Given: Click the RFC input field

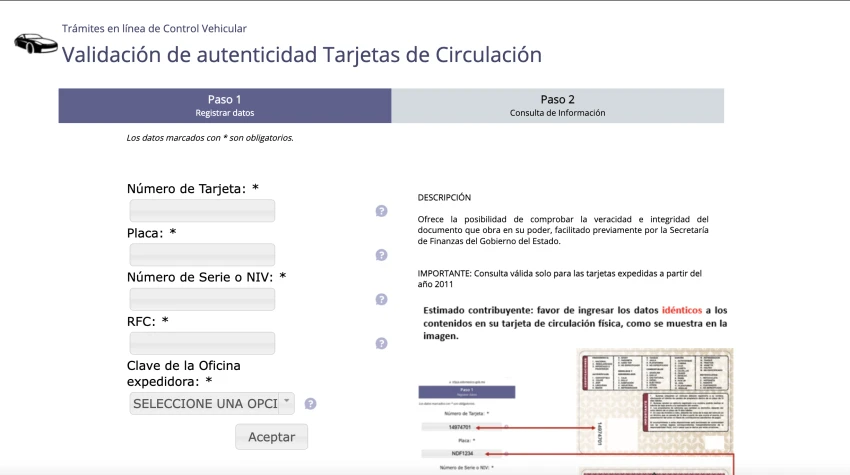Looking at the screenshot, I should 202,343.
